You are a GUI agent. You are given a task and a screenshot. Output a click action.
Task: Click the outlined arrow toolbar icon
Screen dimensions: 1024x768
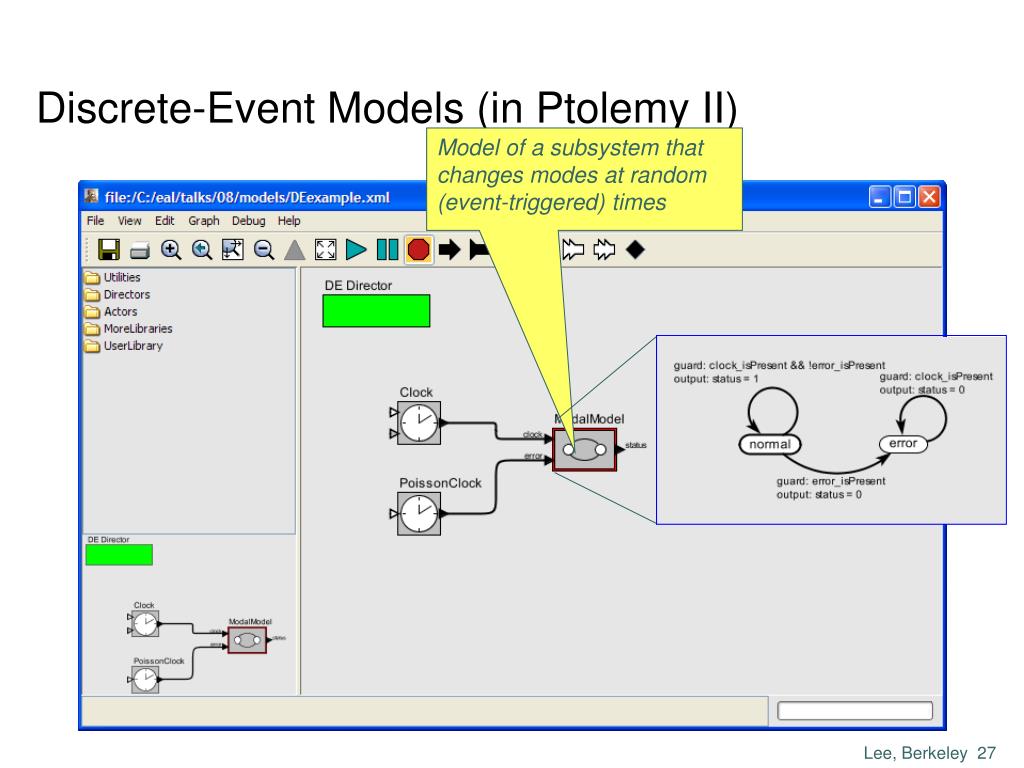(573, 250)
